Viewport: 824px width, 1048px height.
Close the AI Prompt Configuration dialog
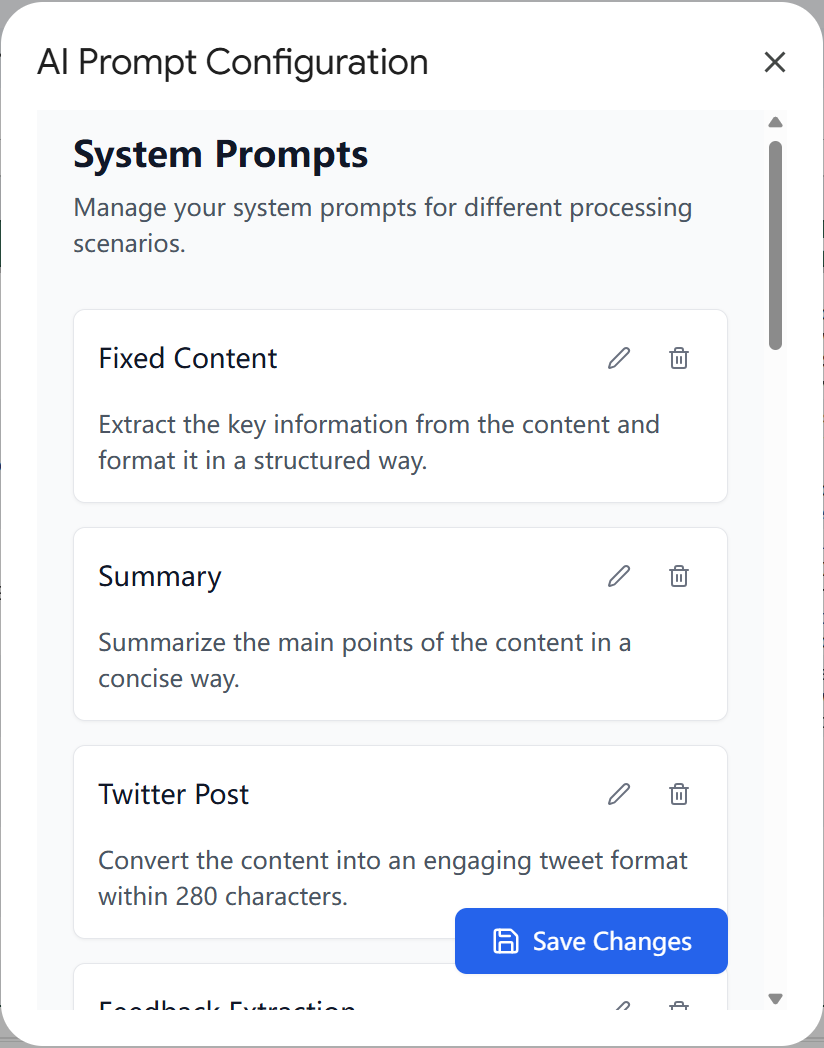(774, 63)
